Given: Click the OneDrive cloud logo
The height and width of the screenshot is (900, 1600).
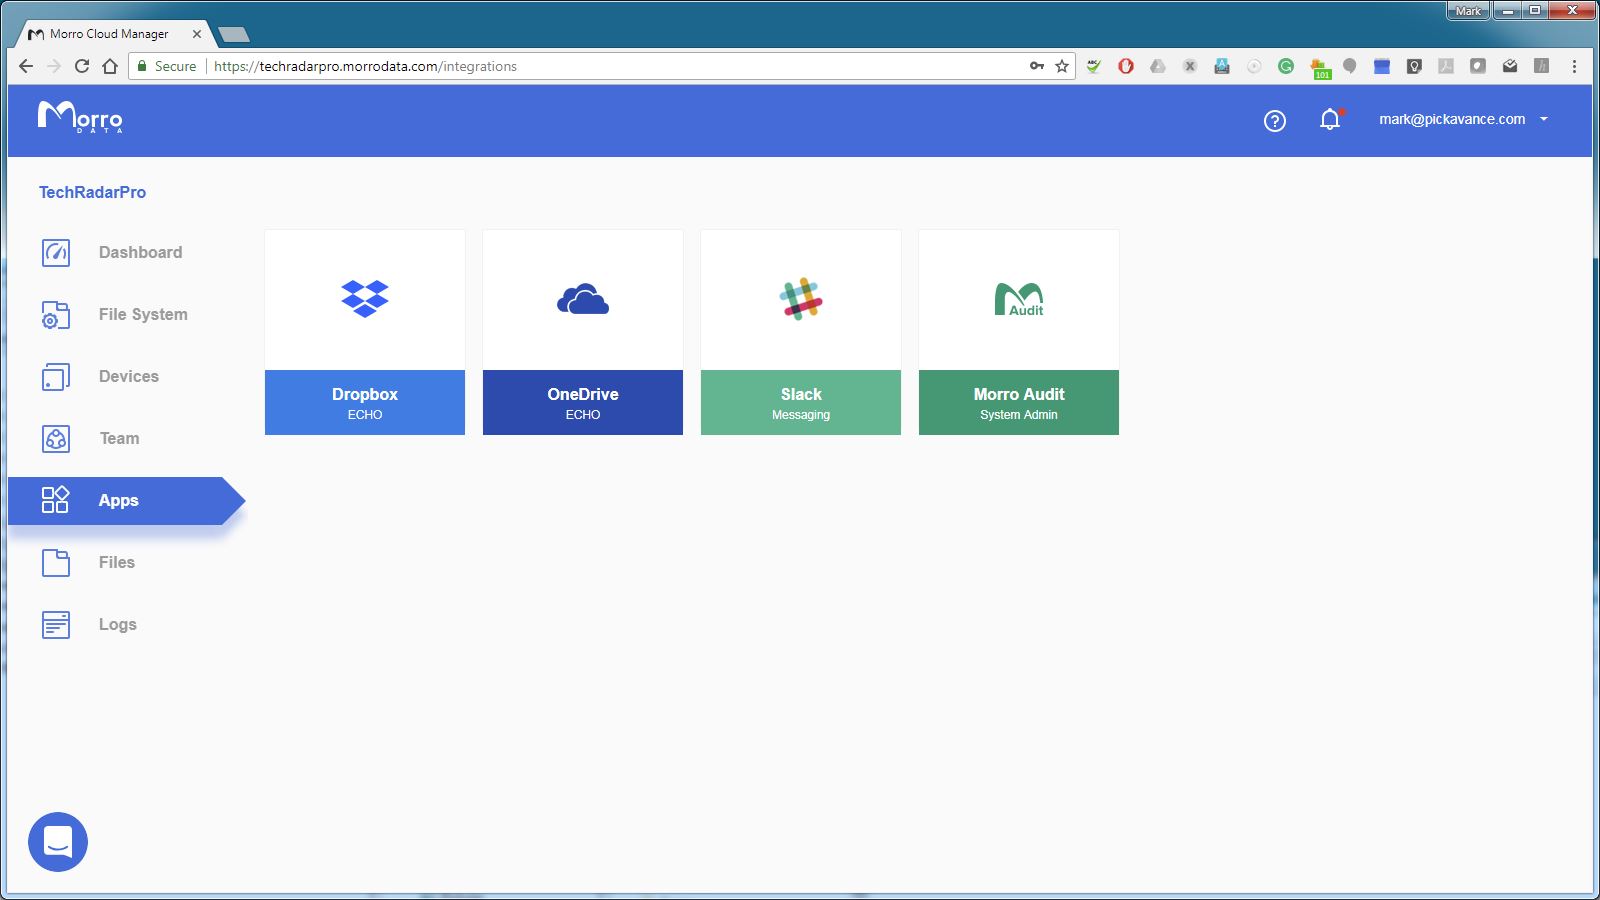Looking at the screenshot, I should click(x=583, y=300).
